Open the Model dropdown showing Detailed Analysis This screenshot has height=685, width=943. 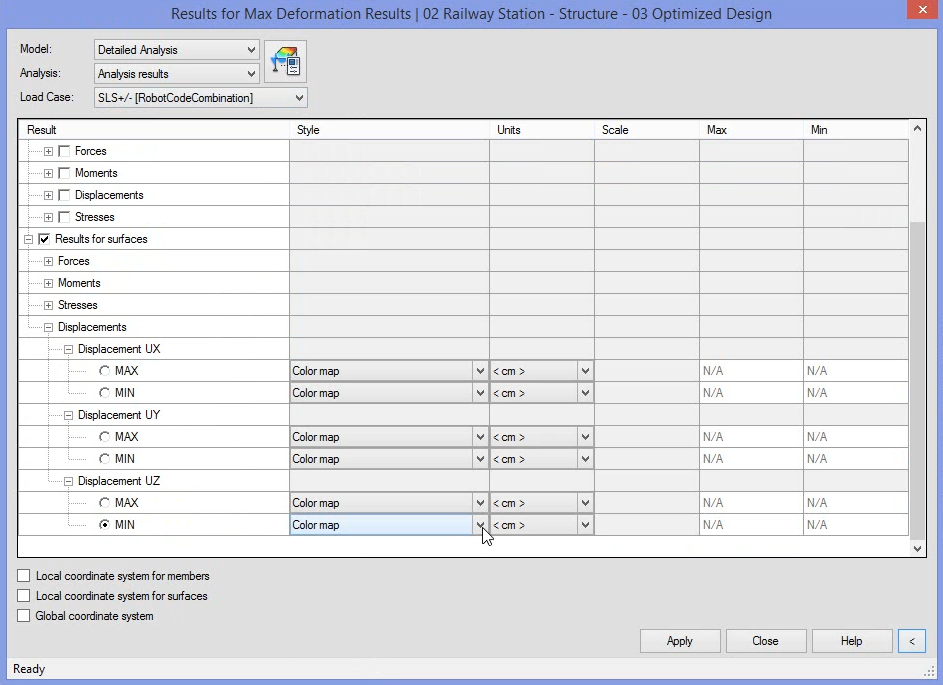tap(250, 49)
